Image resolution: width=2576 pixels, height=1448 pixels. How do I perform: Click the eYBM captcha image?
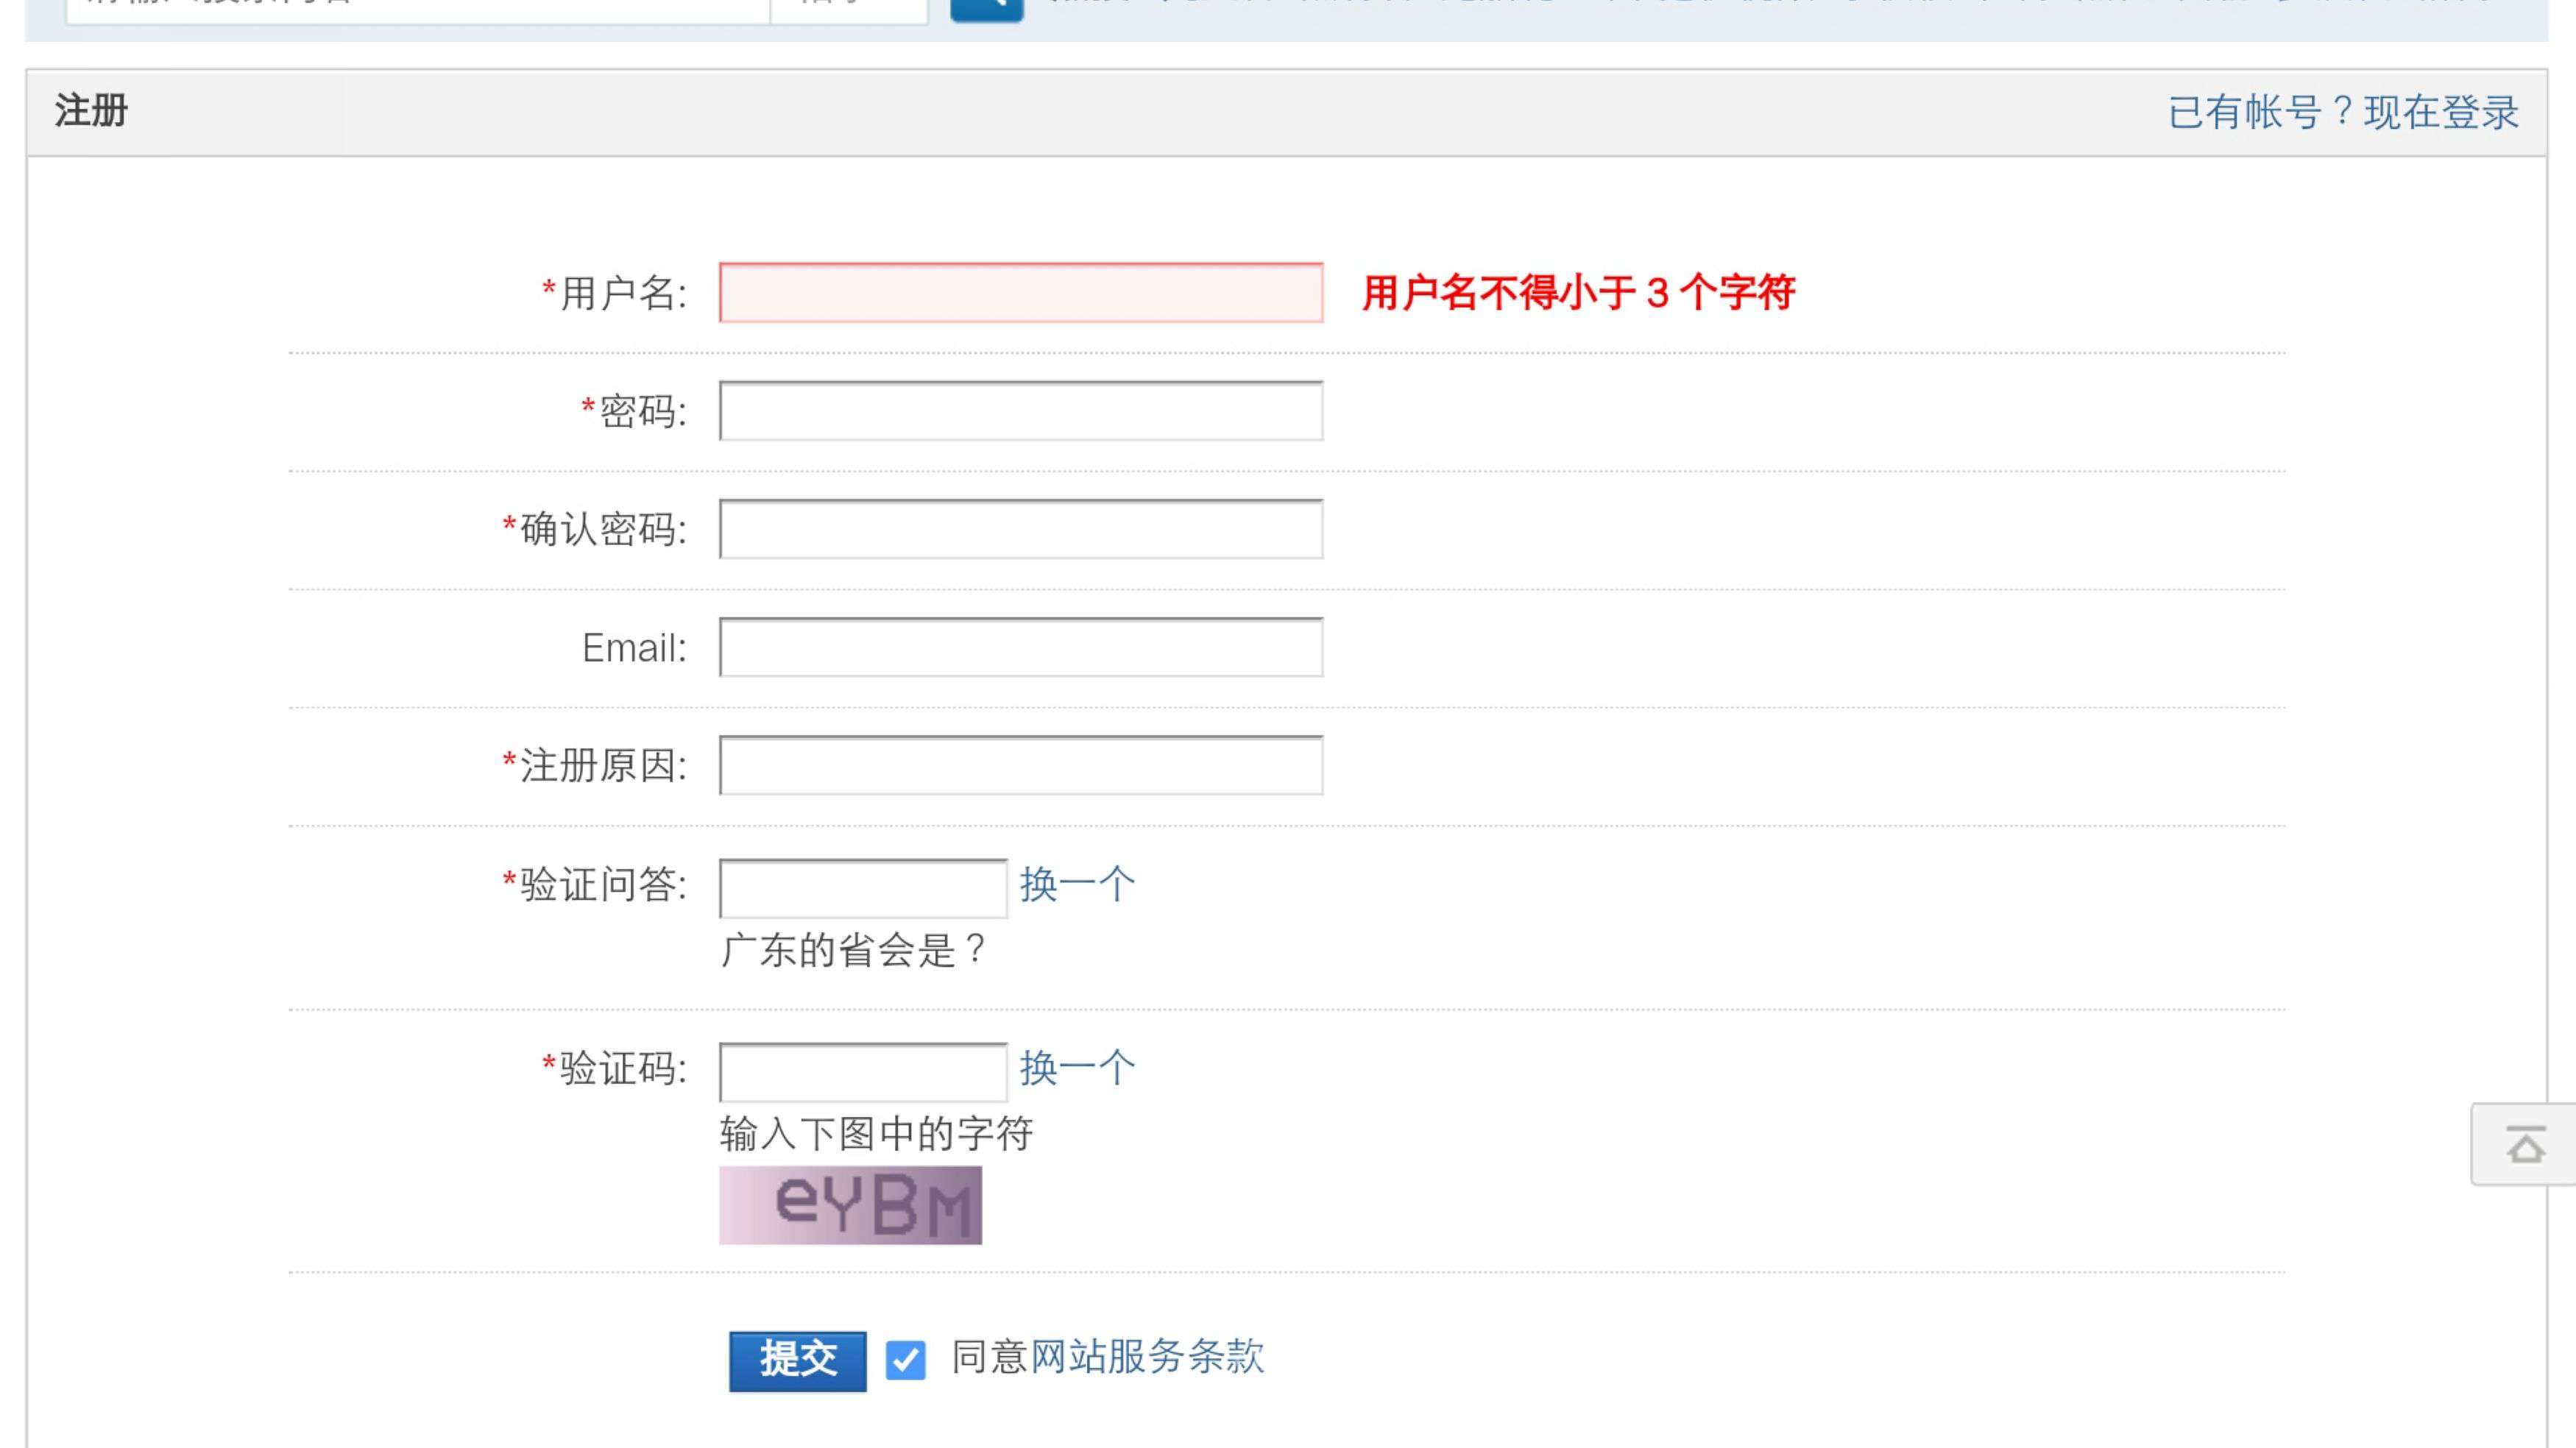(850, 1205)
